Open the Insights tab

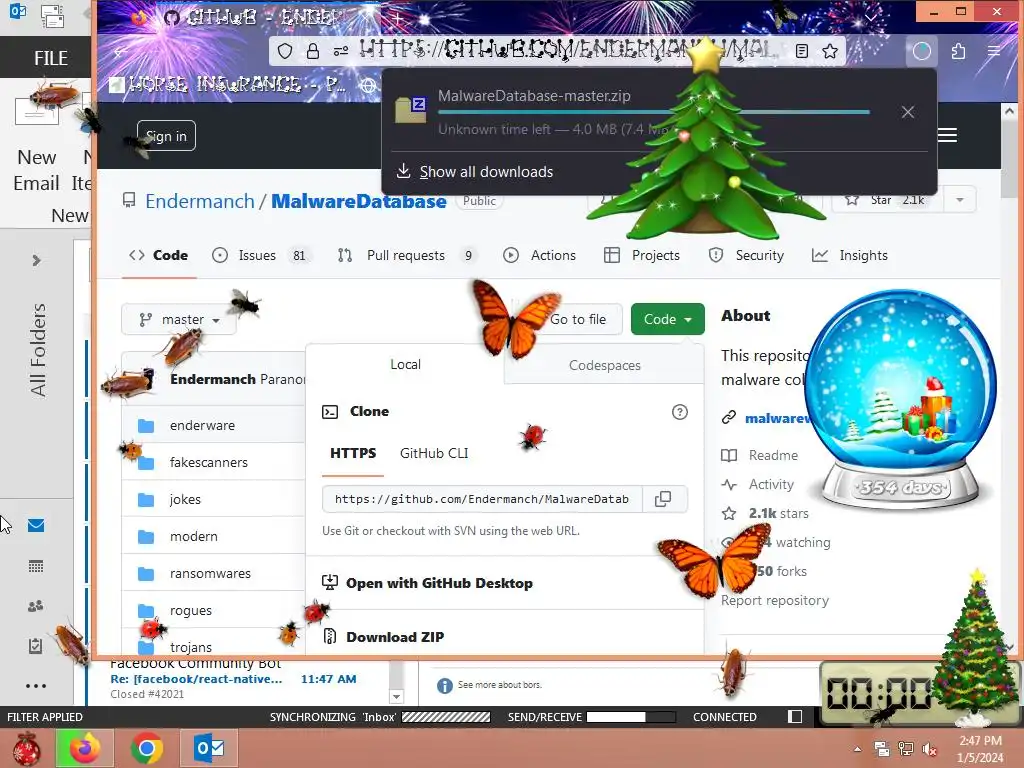pyautogui.click(x=850, y=255)
